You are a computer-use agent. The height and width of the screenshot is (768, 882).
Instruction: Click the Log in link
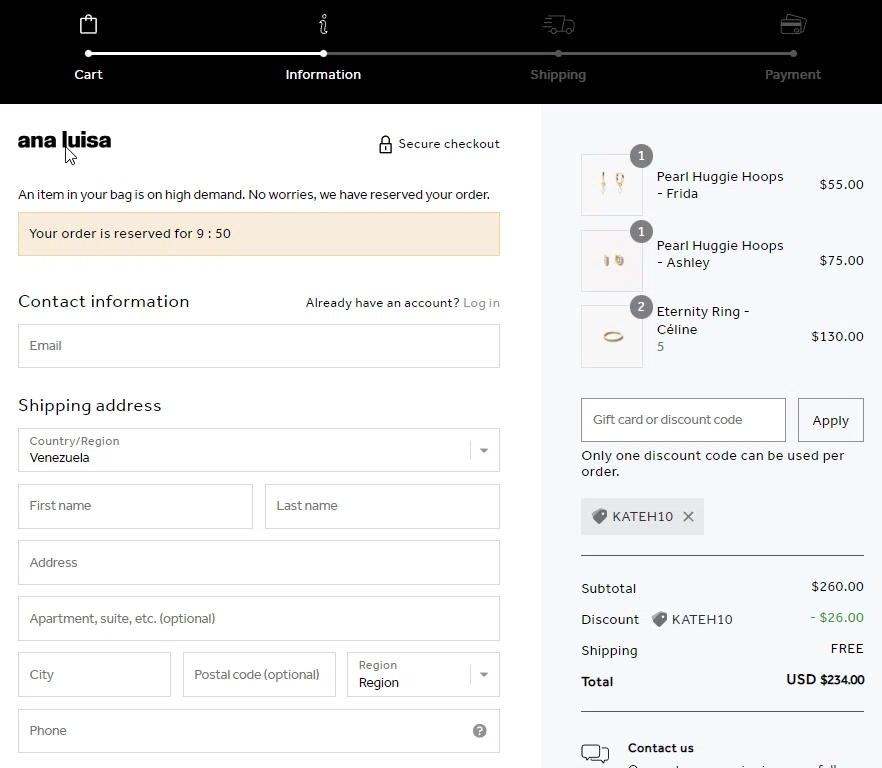pos(481,303)
